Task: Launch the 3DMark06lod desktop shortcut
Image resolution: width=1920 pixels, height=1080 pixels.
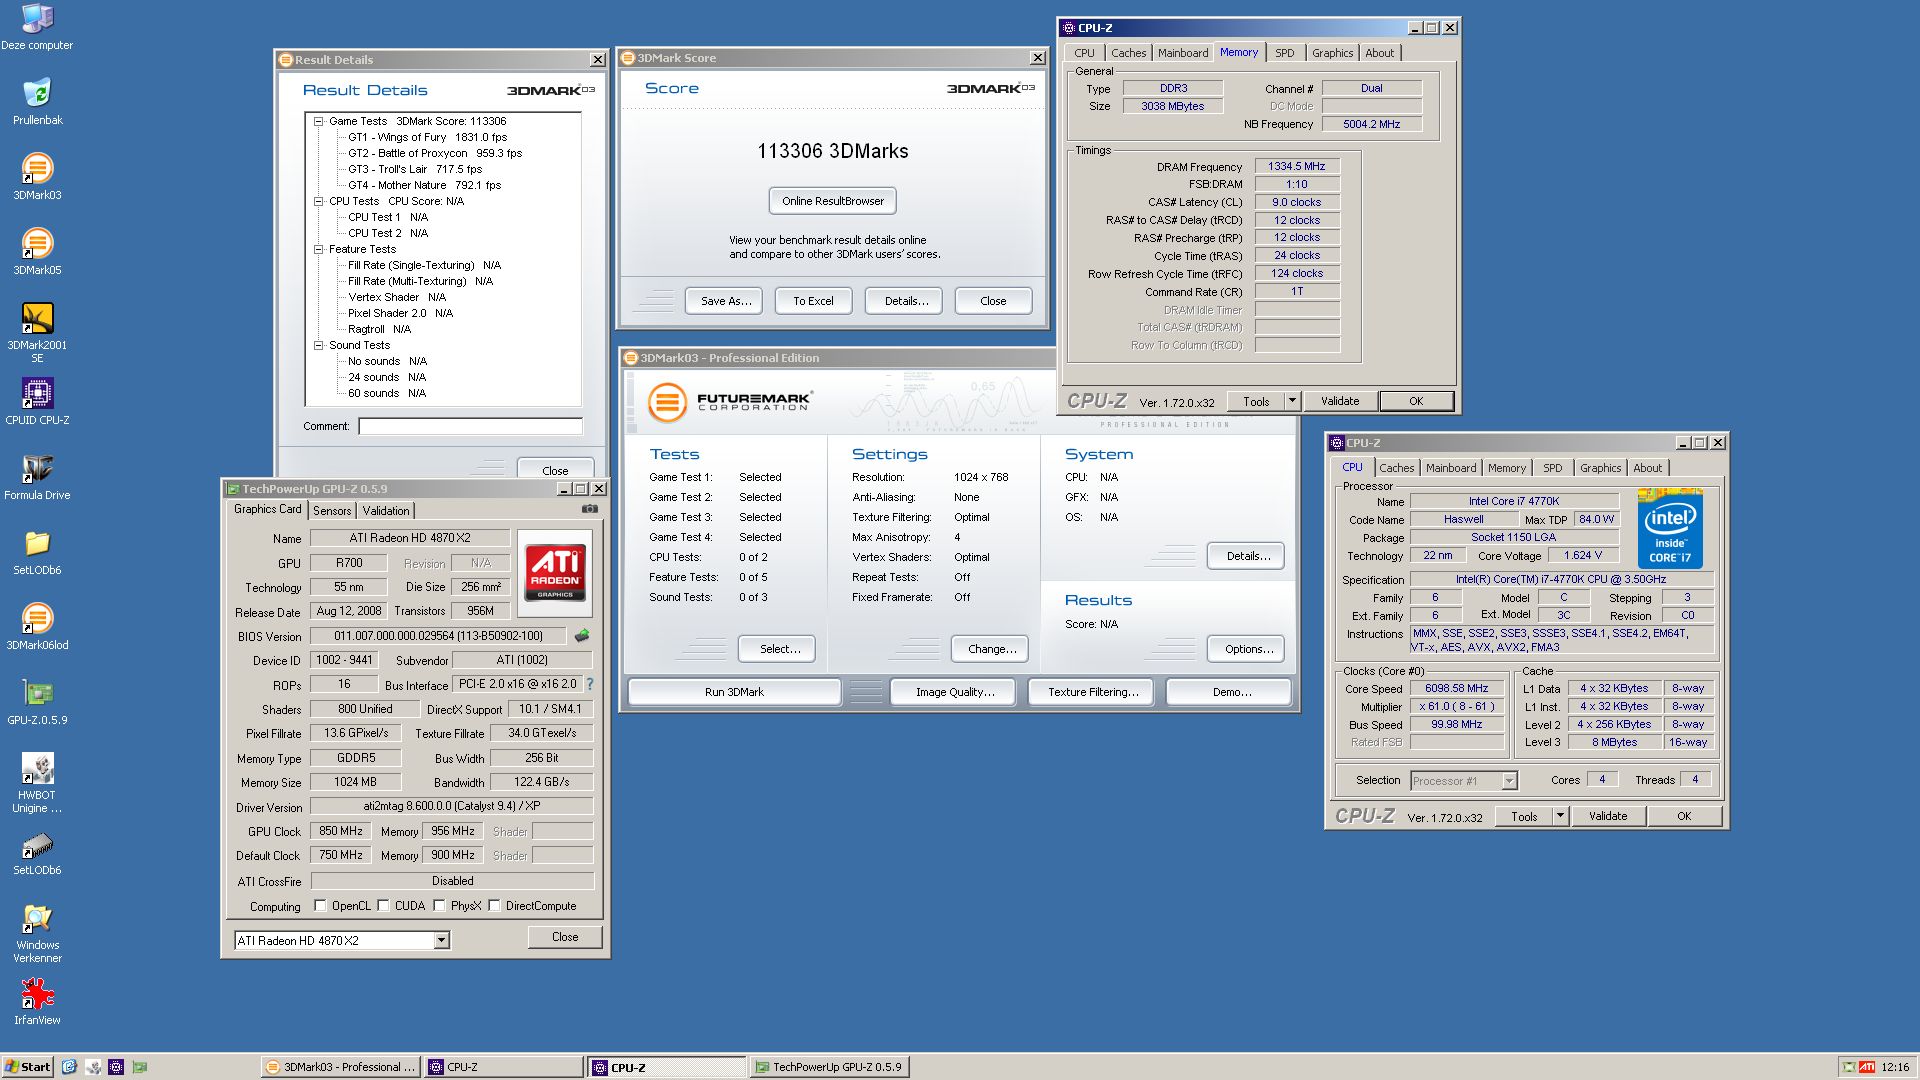Action: click(x=37, y=627)
